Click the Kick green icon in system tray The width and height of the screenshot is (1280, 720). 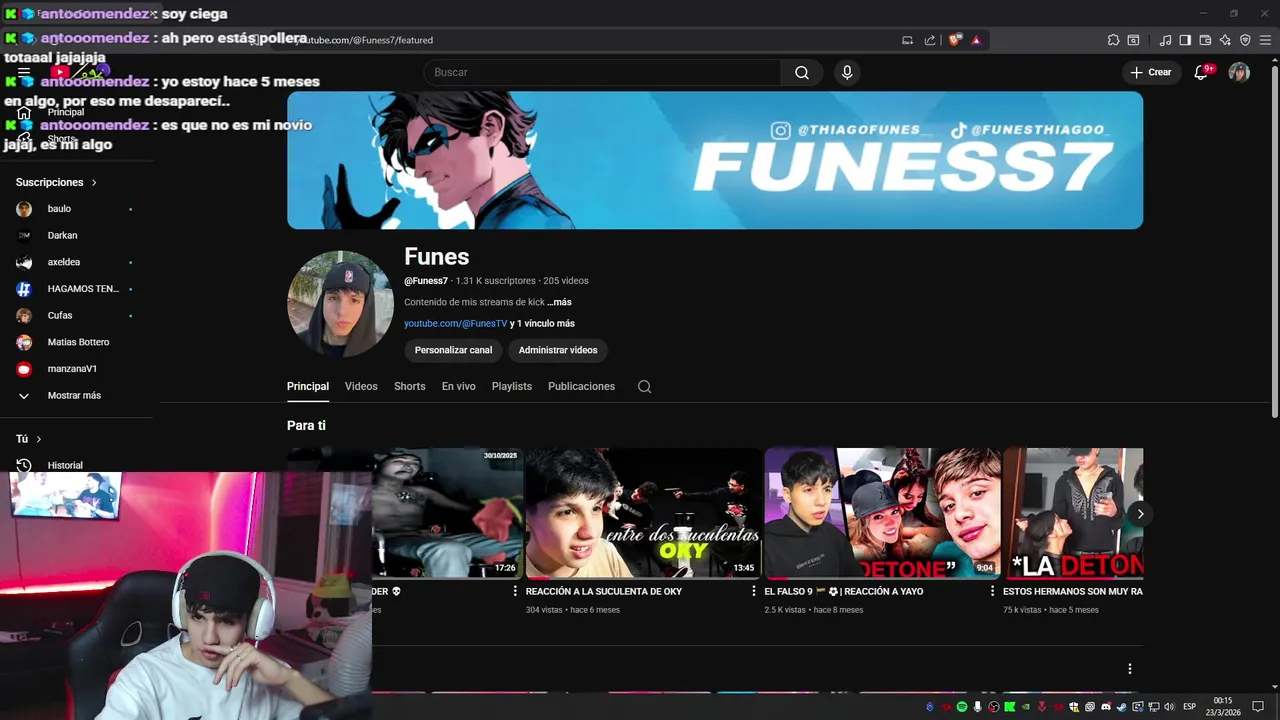pyautogui.click(x=1010, y=707)
